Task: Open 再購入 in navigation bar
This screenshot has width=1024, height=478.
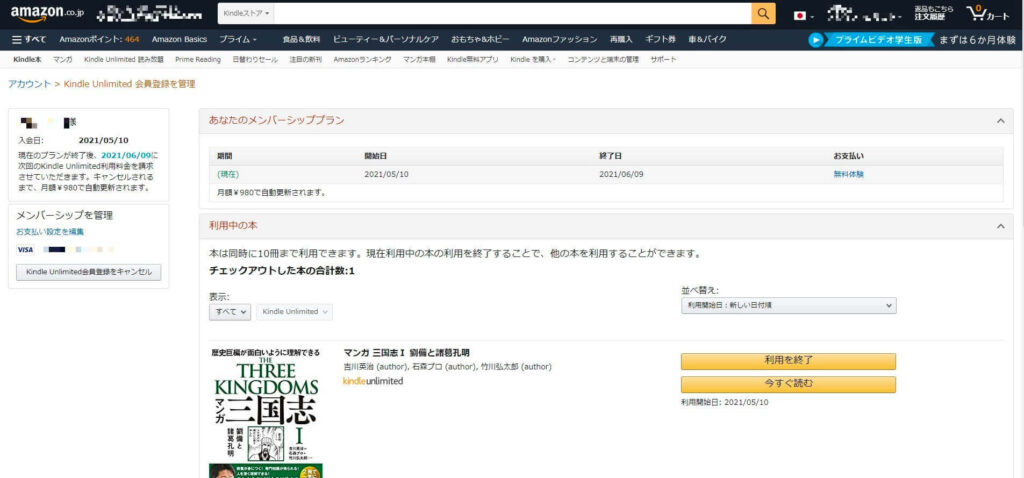Action: tap(621, 40)
